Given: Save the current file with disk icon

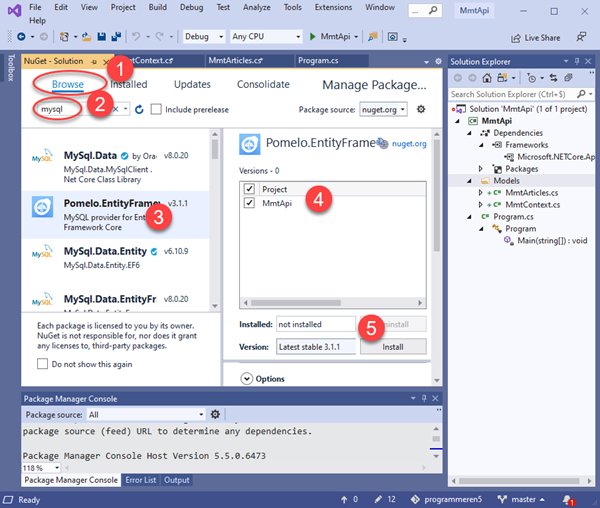Looking at the screenshot, I should pos(101,37).
